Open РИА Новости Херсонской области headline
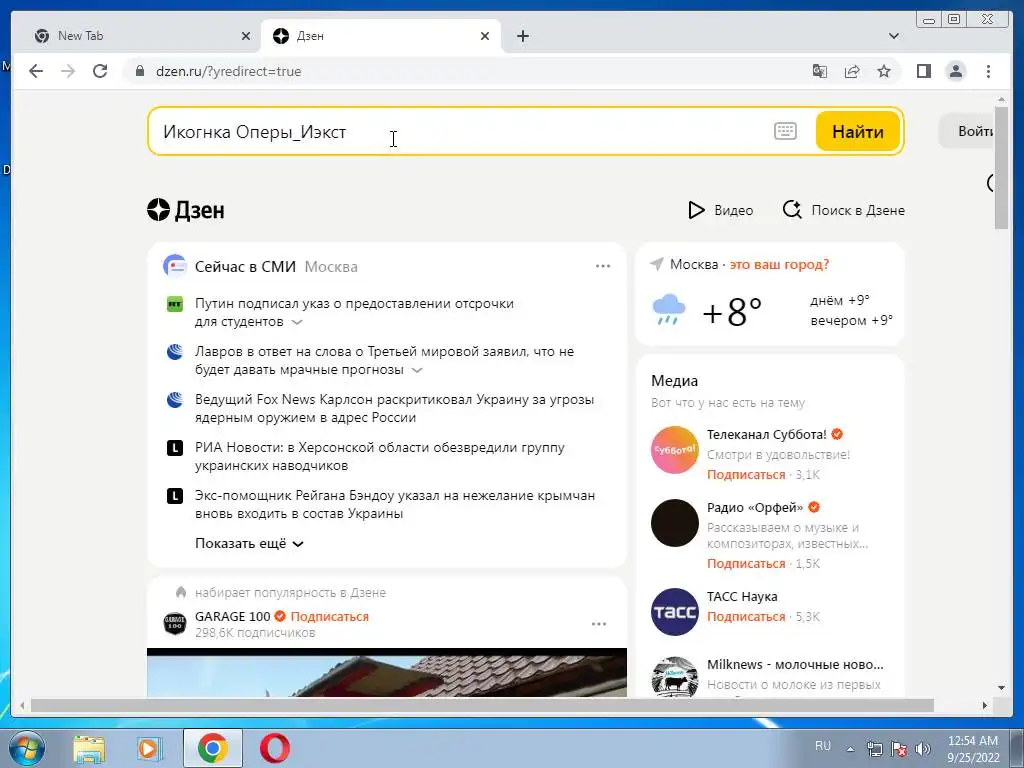The image size is (1024, 768). coord(379,456)
